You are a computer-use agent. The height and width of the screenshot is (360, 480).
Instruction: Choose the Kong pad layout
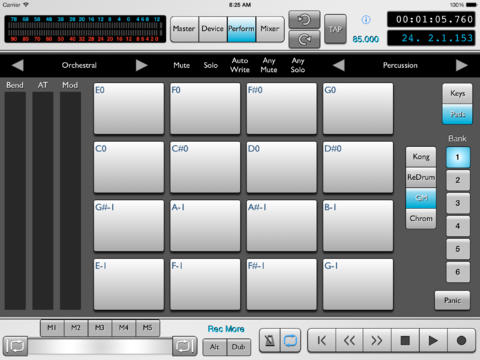coord(421,157)
